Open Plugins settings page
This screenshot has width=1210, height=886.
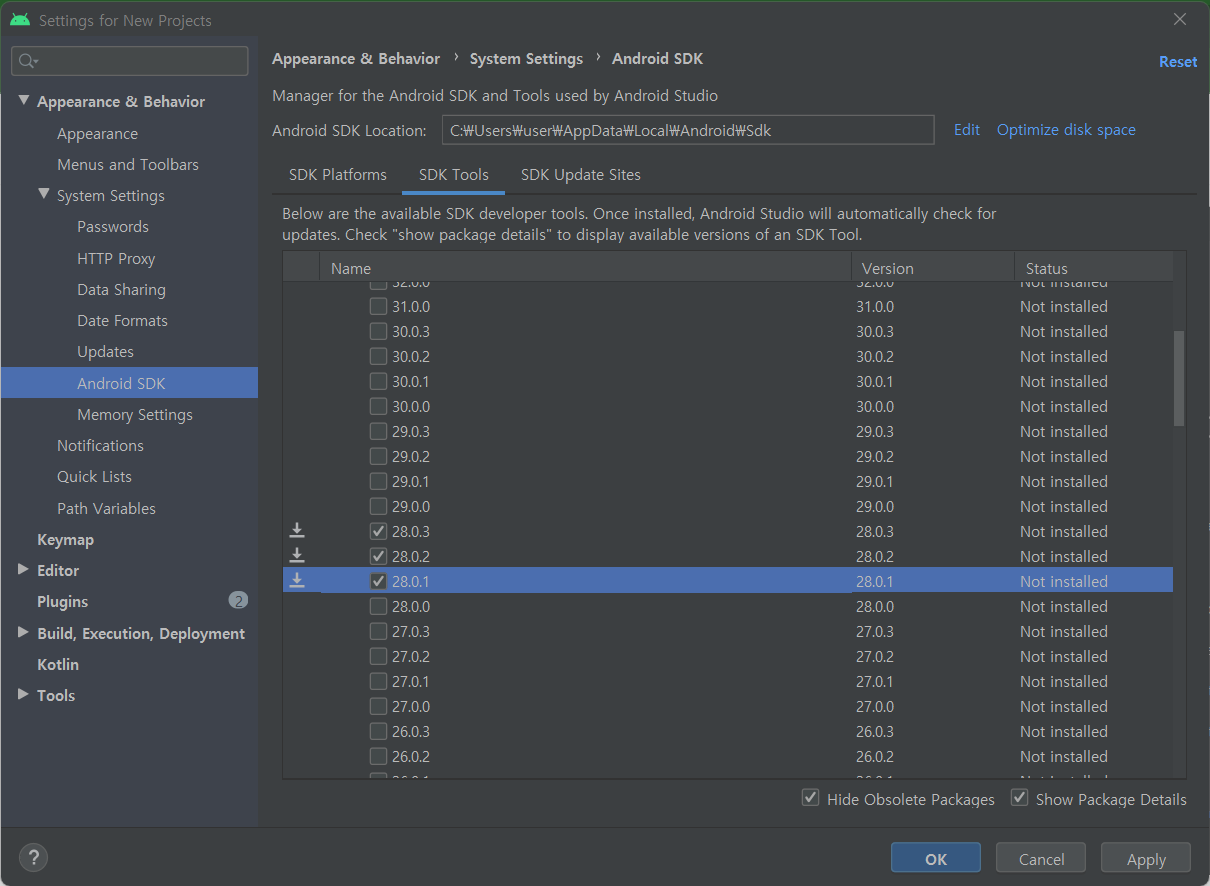coord(62,601)
